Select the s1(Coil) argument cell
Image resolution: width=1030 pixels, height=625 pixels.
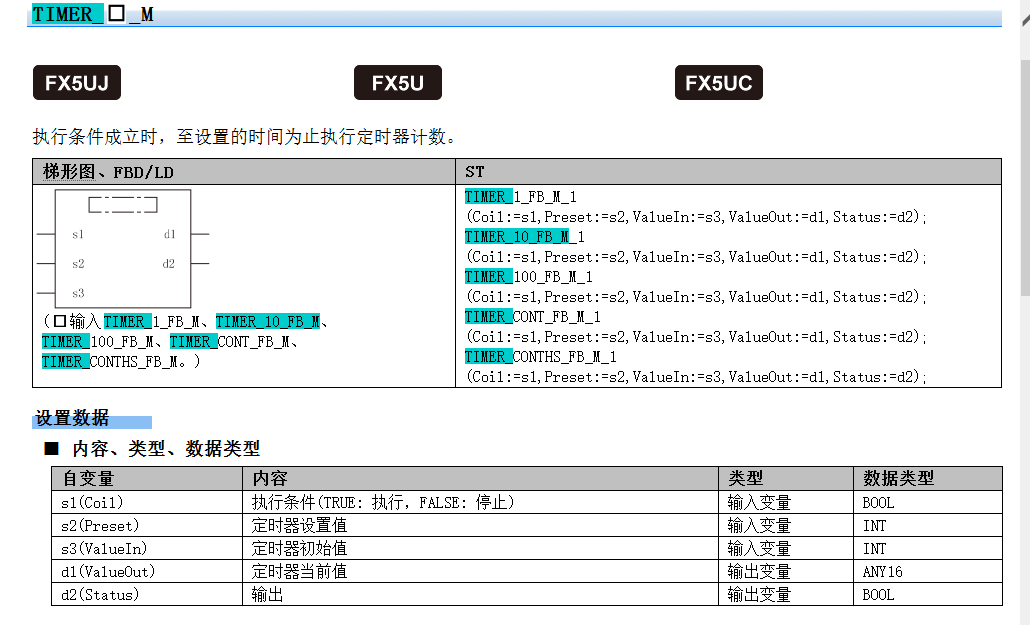[x=94, y=502]
